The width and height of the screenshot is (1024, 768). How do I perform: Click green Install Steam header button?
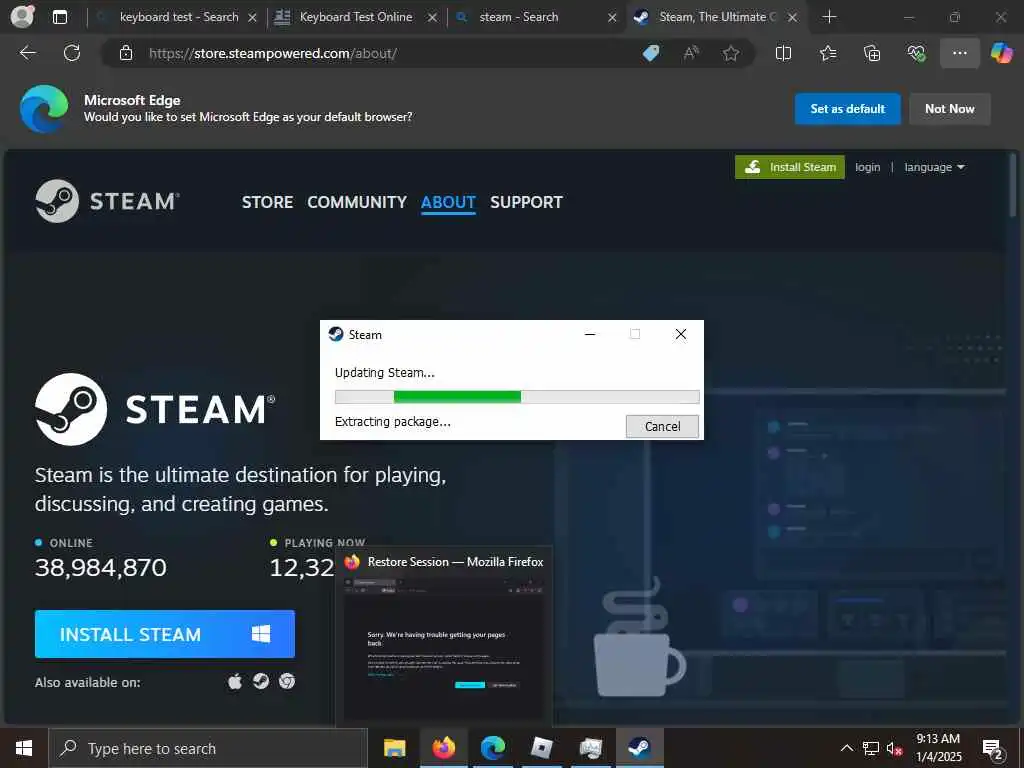[790, 167]
